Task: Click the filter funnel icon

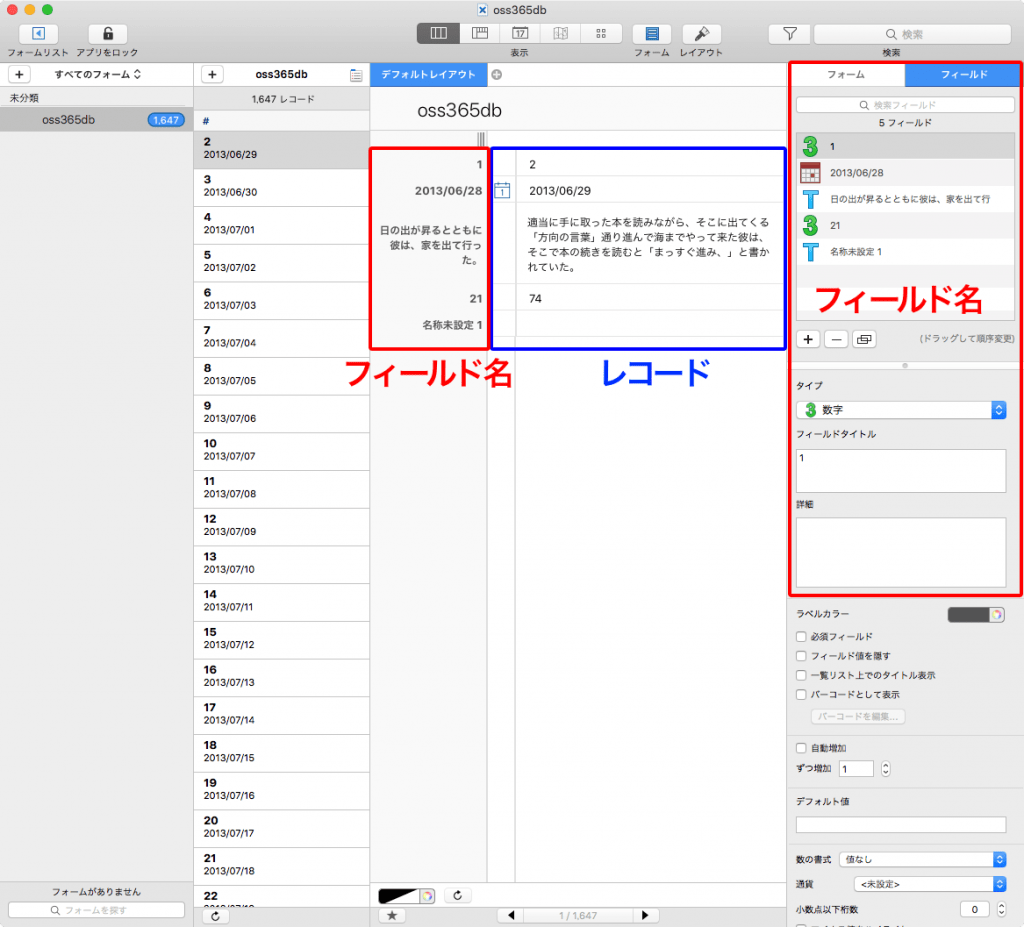Action: pos(790,33)
